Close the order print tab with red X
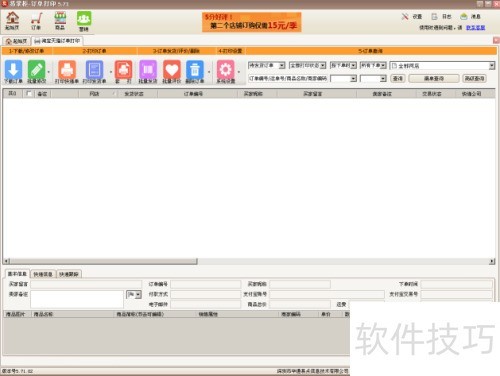 point(496,40)
